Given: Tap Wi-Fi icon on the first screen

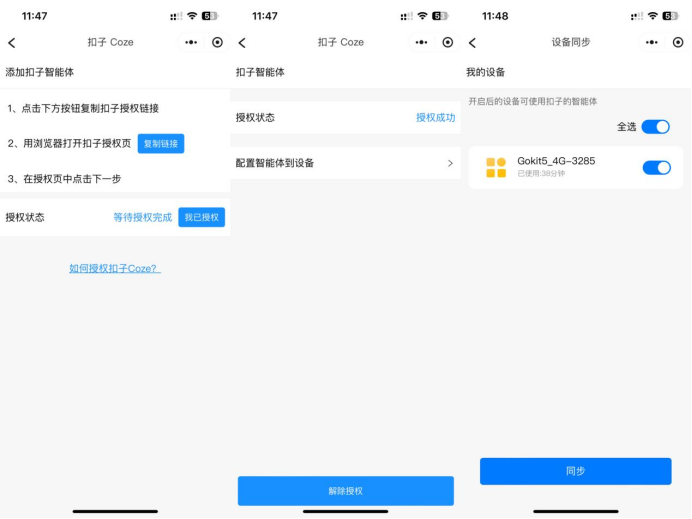Looking at the screenshot, I should pyautogui.click(x=192, y=16).
